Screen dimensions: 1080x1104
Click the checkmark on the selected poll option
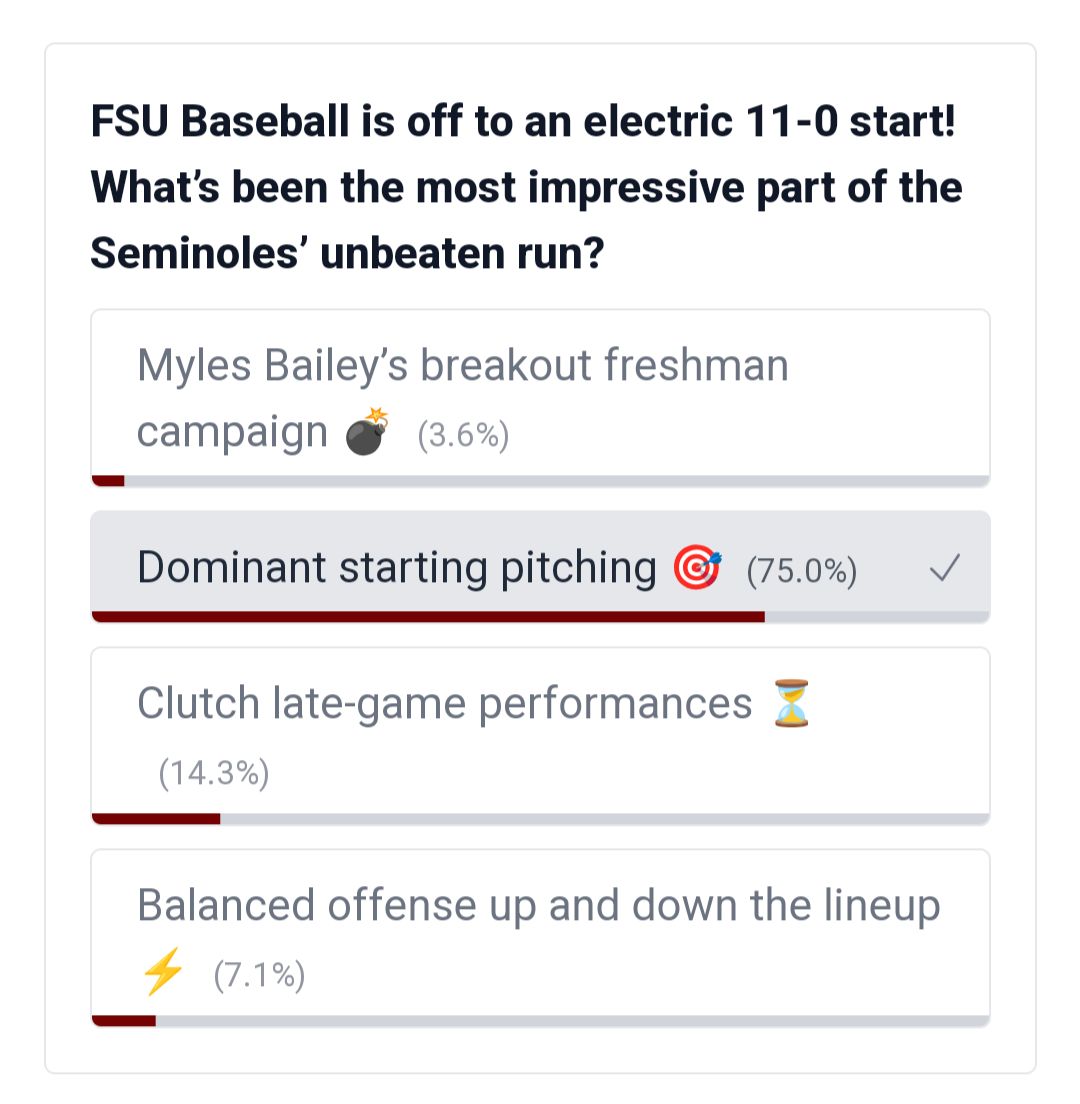(x=944, y=569)
